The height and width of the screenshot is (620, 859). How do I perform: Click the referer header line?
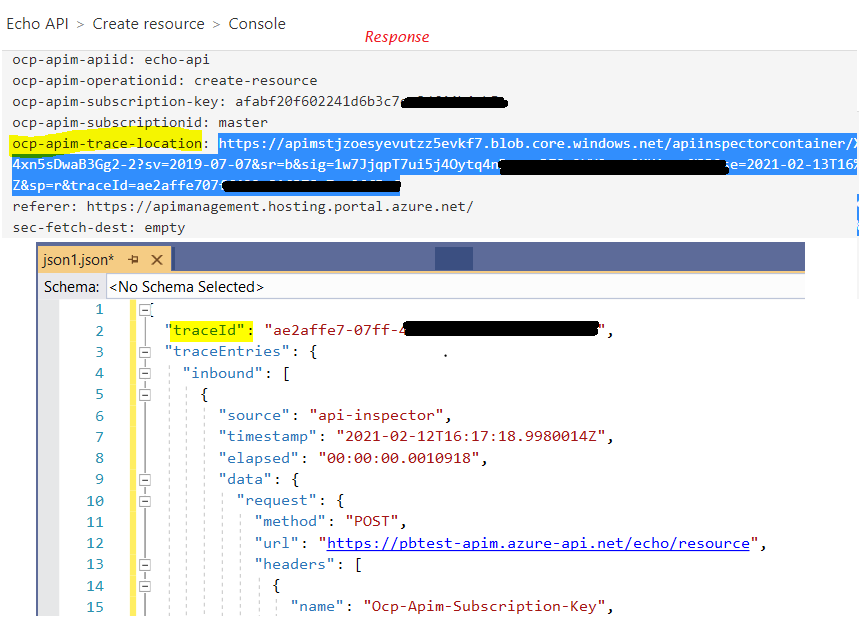(243, 206)
